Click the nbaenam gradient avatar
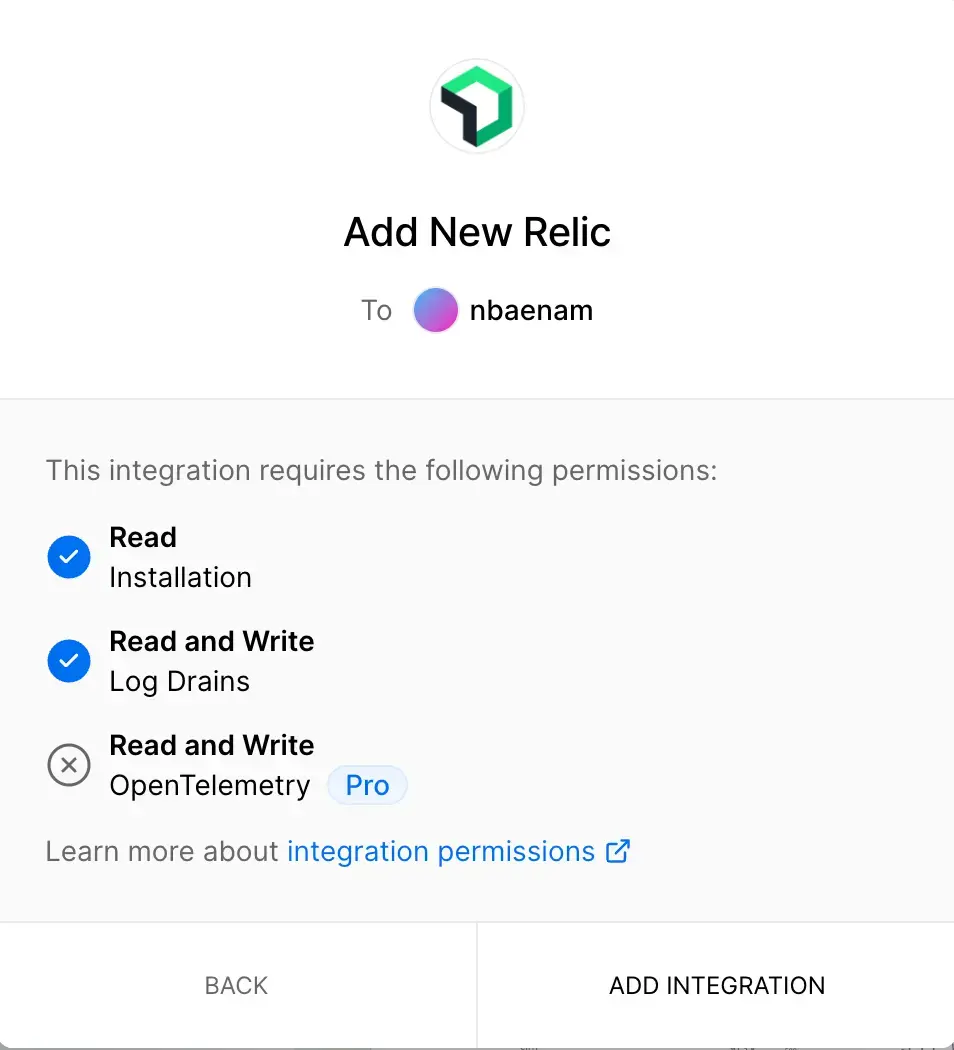Viewport: 954px width, 1050px height. click(436, 310)
